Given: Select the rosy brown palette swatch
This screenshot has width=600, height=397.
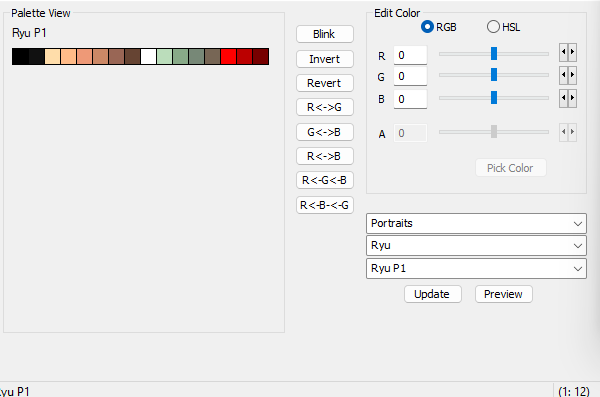Looking at the screenshot, I should tap(116, 57).
